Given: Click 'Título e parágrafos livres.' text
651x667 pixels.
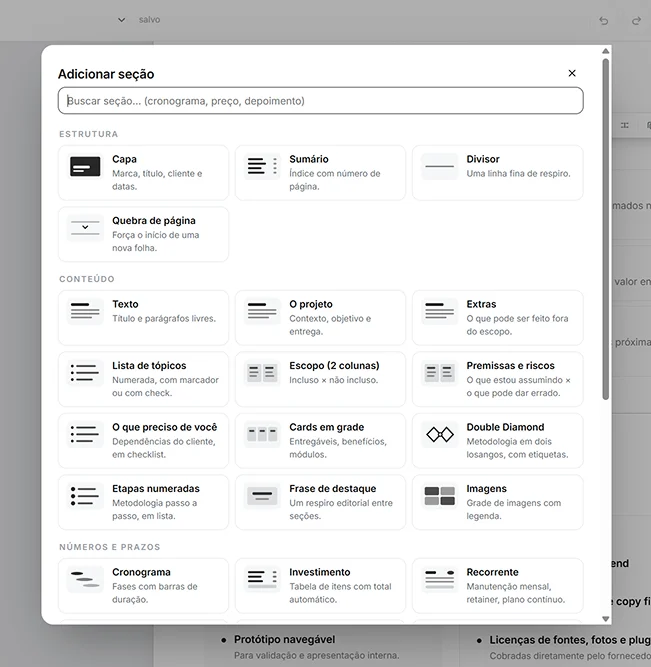Looking at the screenshot, I should coord(164,319).
